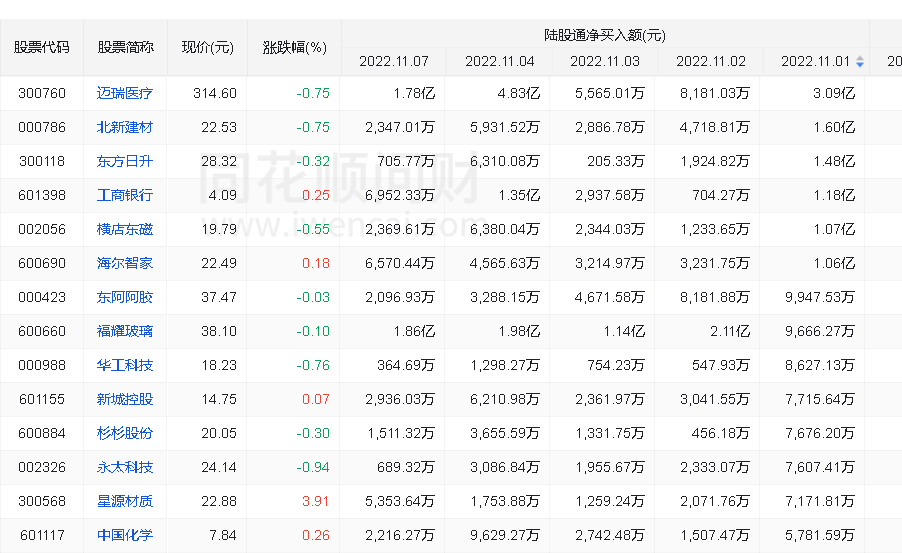Click the 股票简称 column header
Image resolution: width=902 pixels, height=553 pixels.
pos(125,47)
